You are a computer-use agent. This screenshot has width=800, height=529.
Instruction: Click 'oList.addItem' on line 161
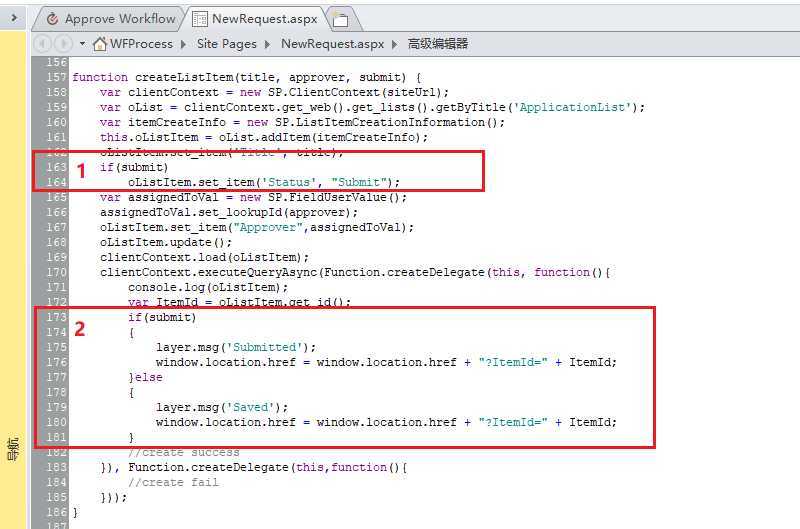tap(264, 137)
